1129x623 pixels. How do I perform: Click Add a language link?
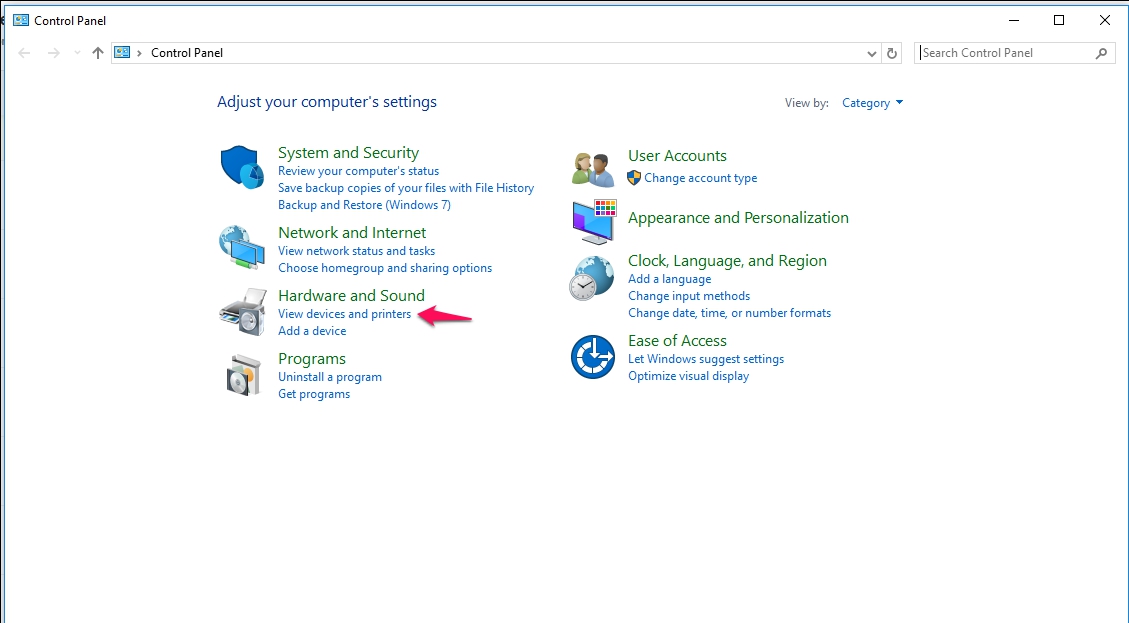point(670,279)
